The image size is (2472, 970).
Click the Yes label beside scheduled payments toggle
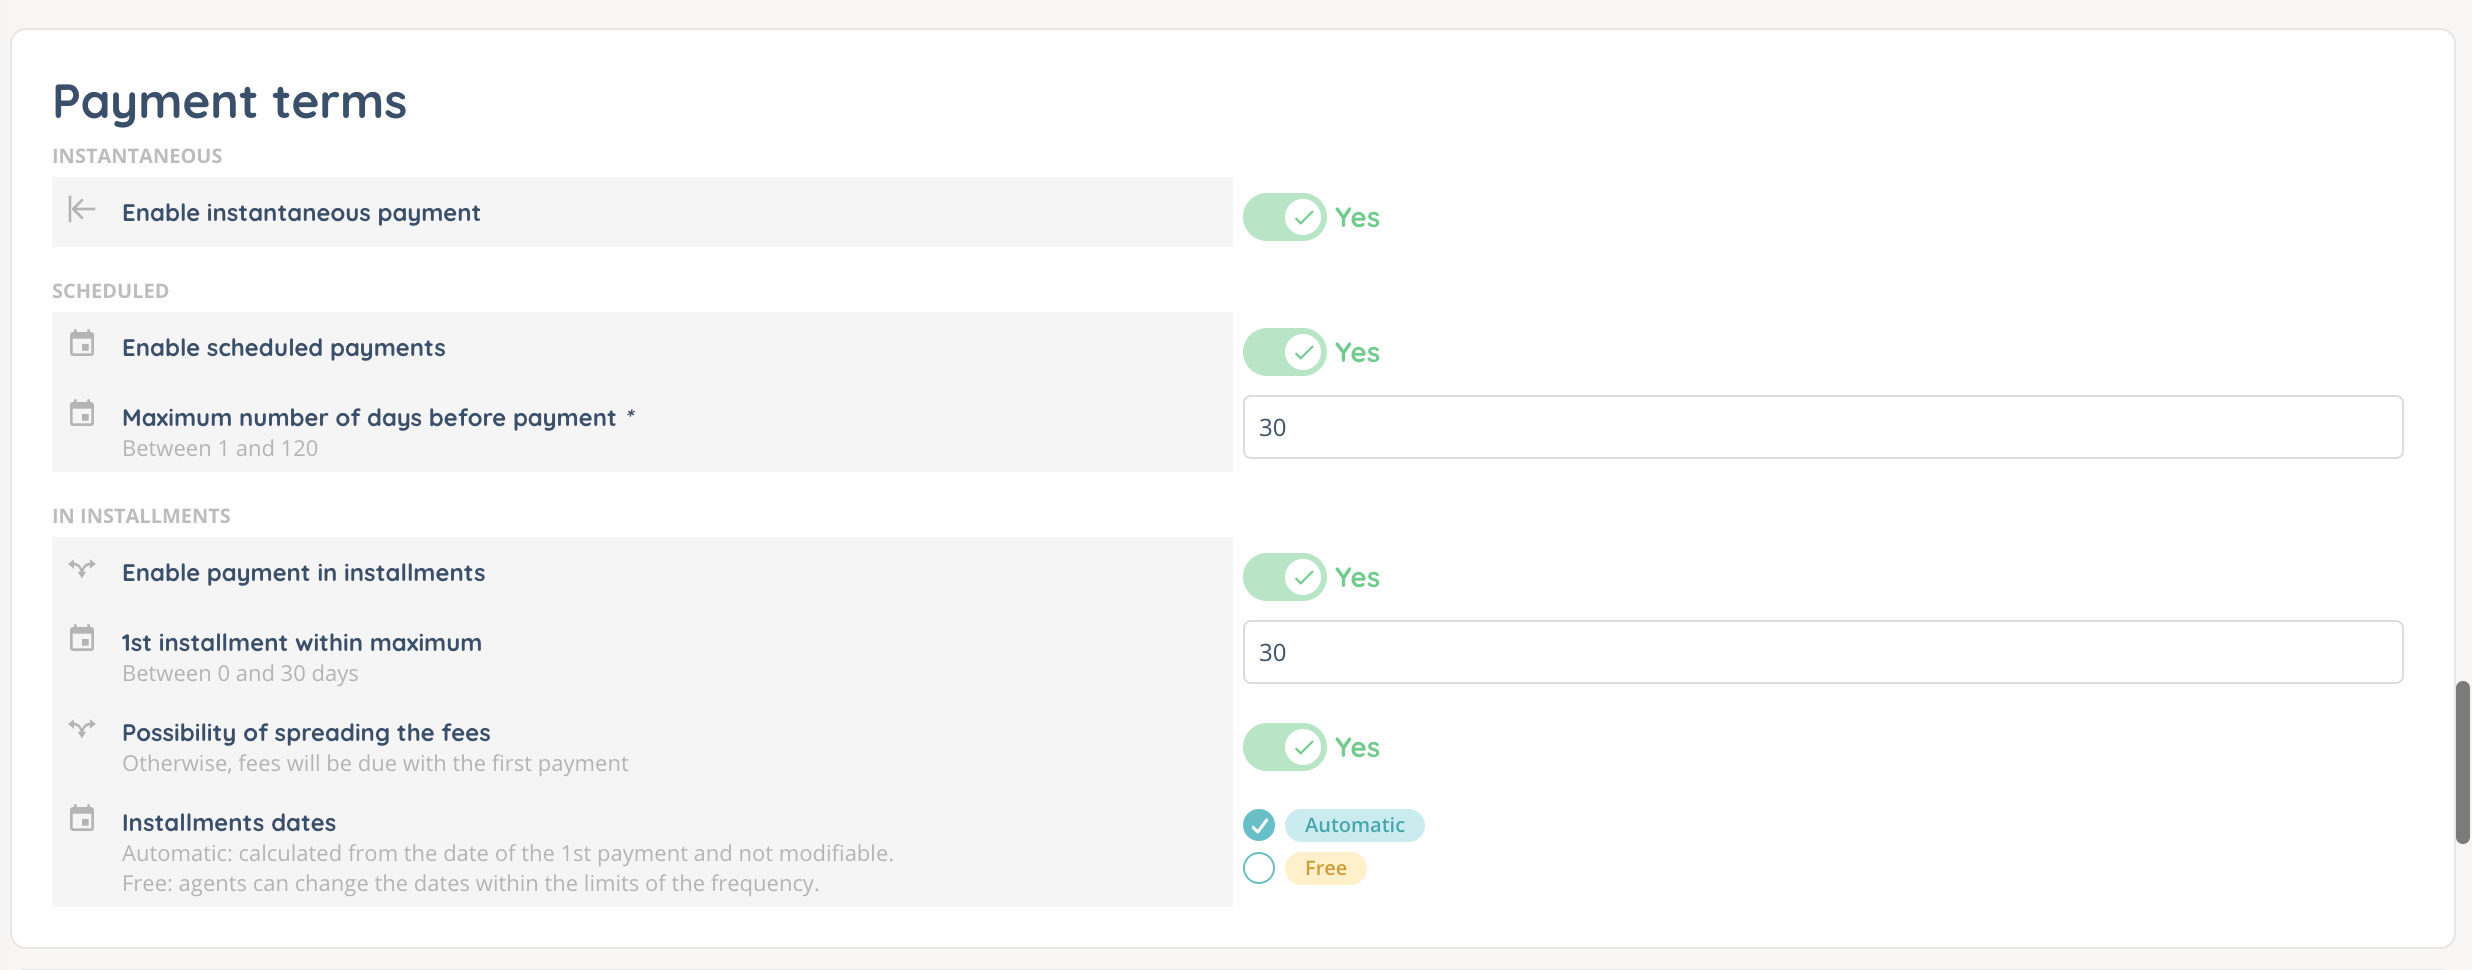(1357, 353)
